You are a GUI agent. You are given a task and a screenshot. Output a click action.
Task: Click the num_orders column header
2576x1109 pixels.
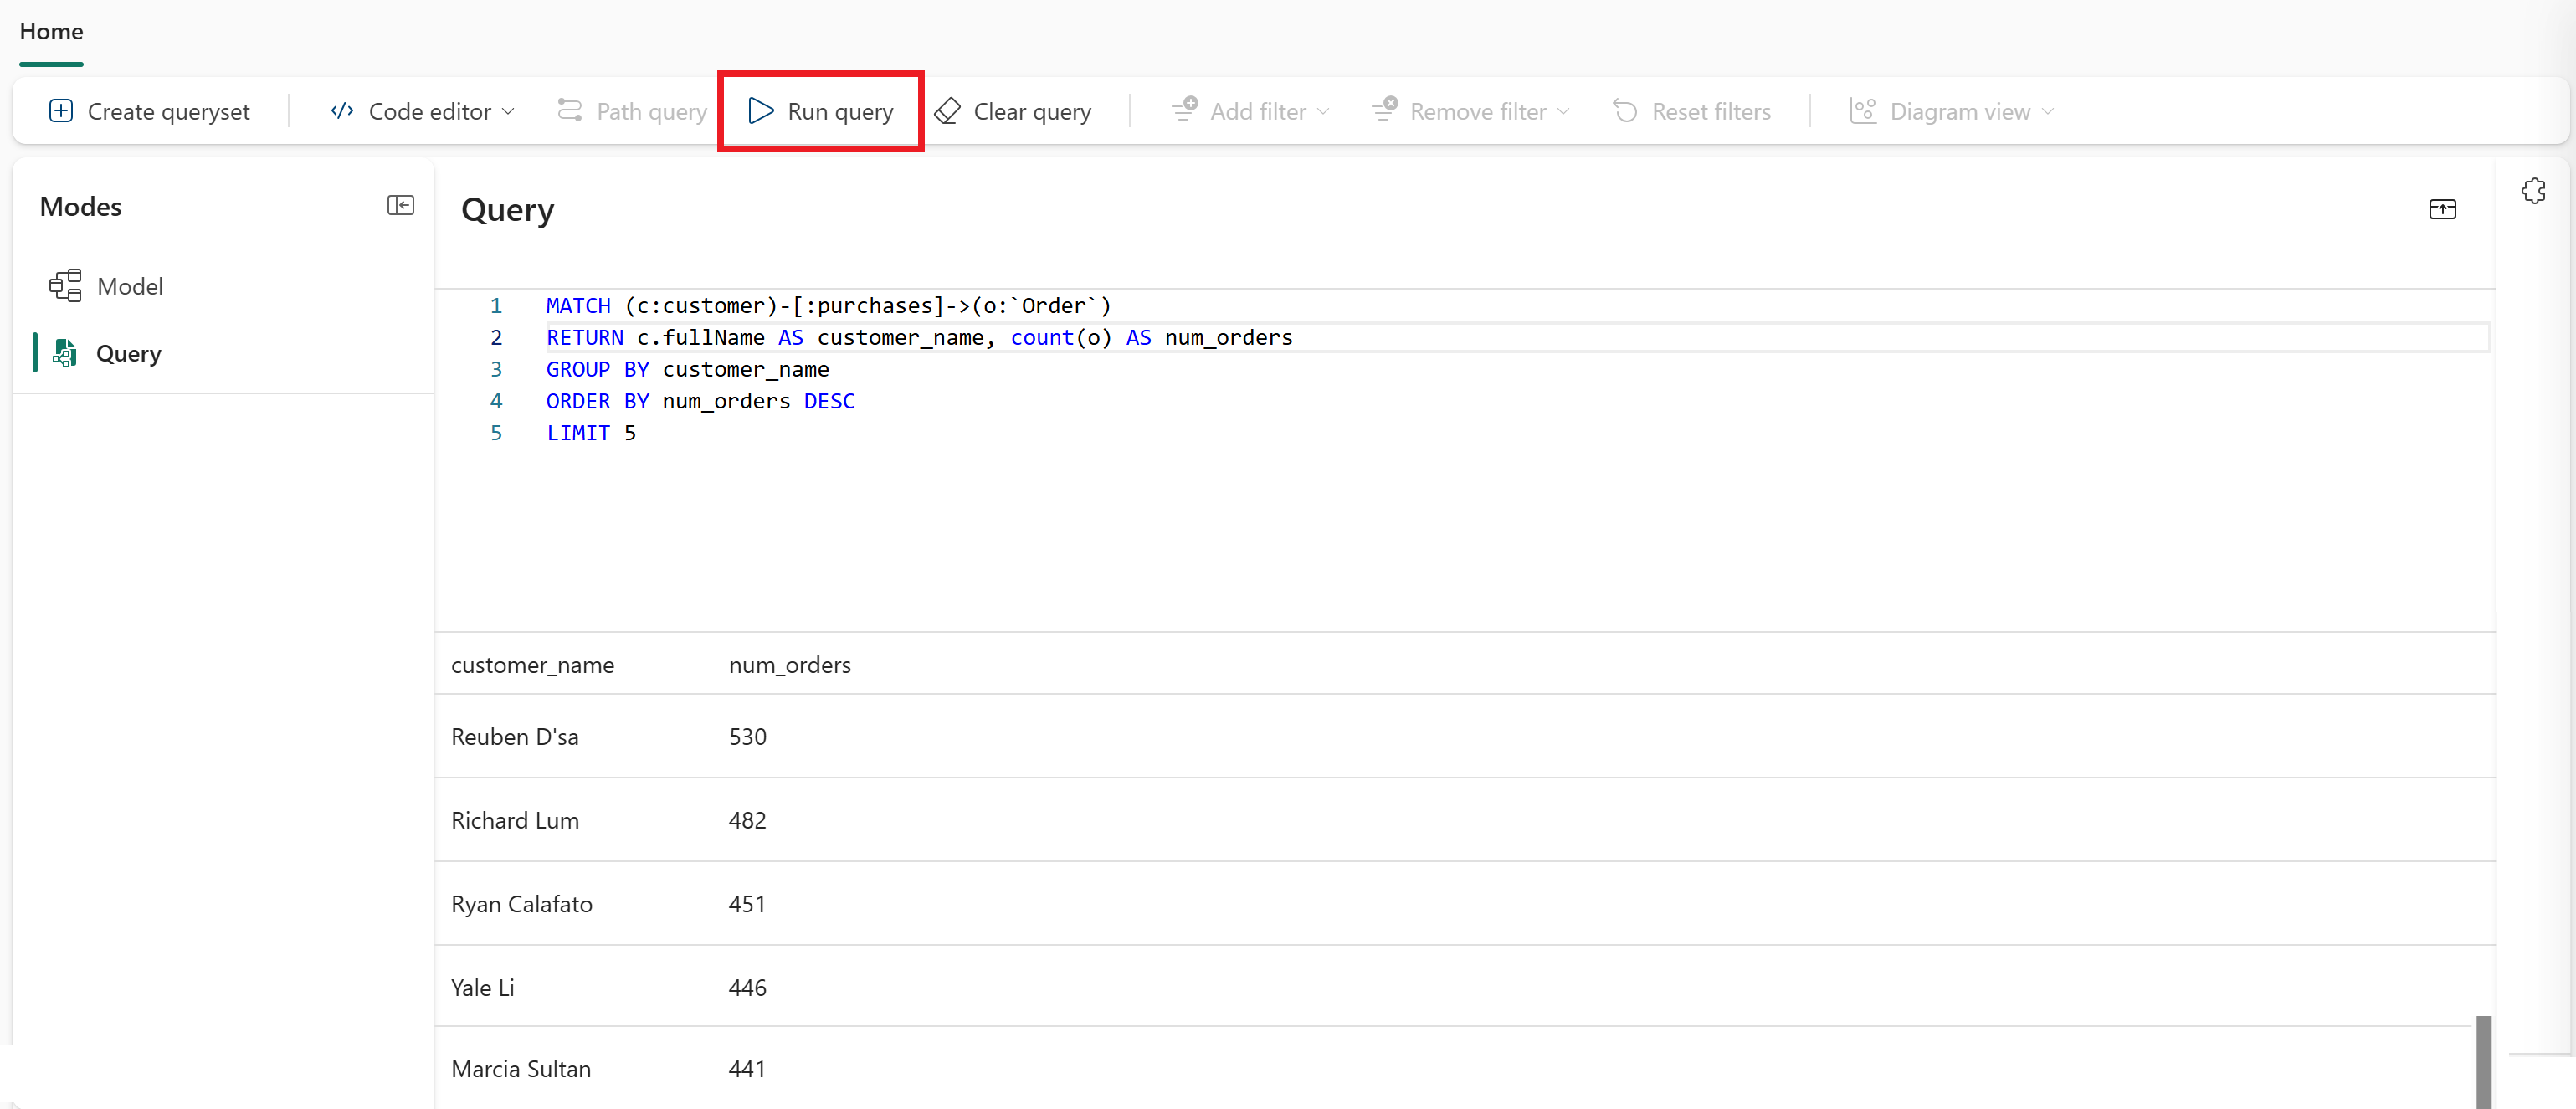(790, 665)
